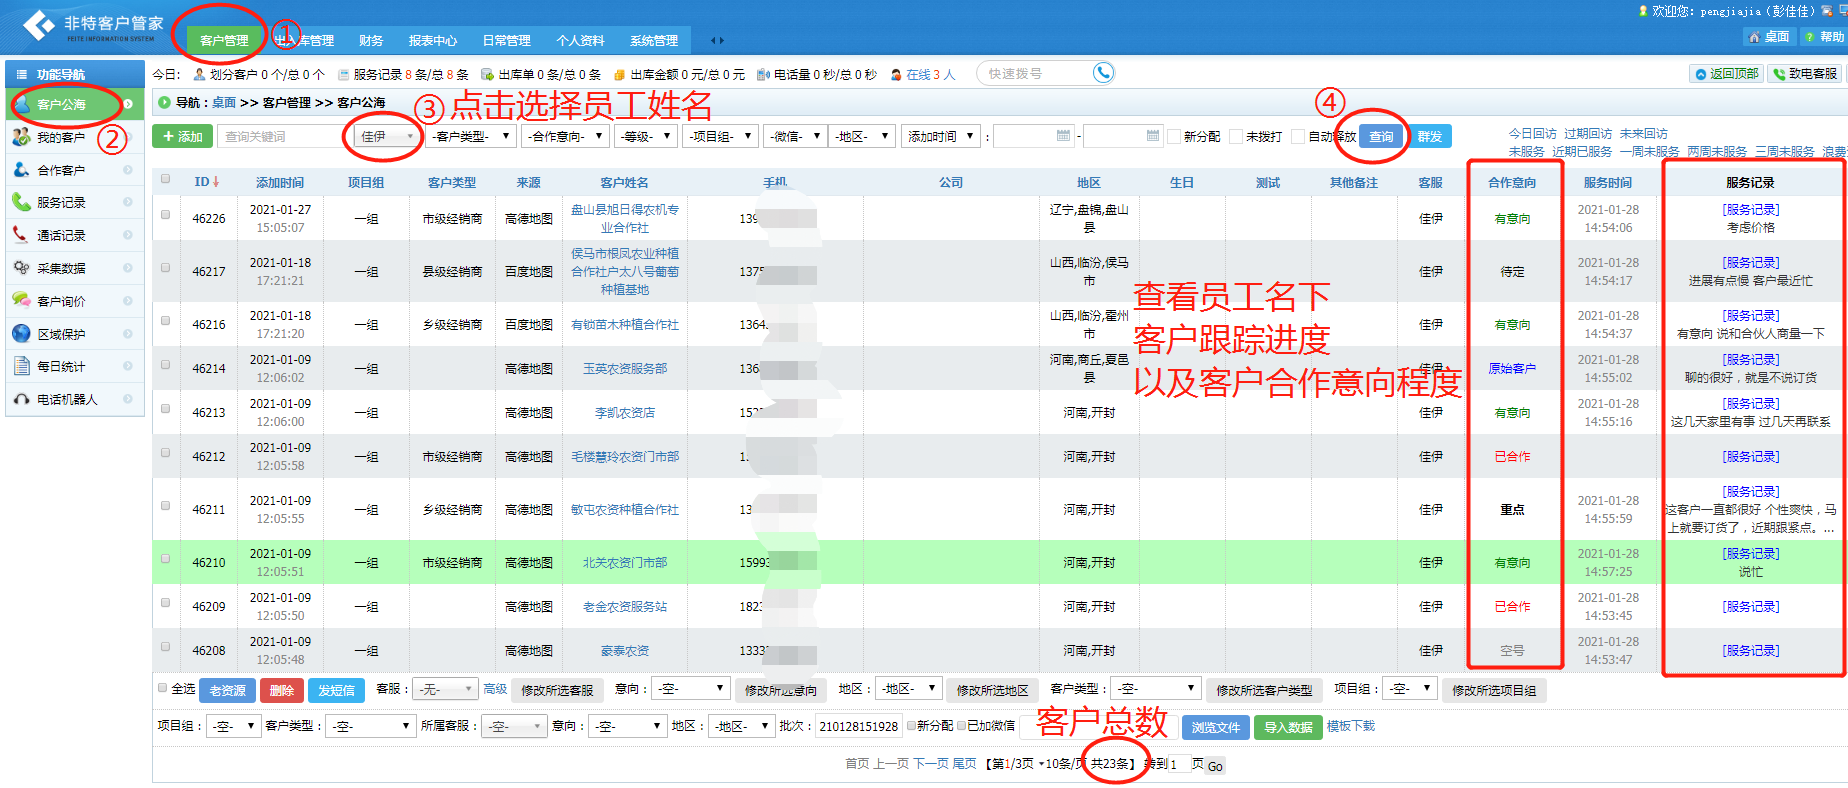Click the green 添加 button
This screenshot has height=788, width=1848.
[182, 136]
